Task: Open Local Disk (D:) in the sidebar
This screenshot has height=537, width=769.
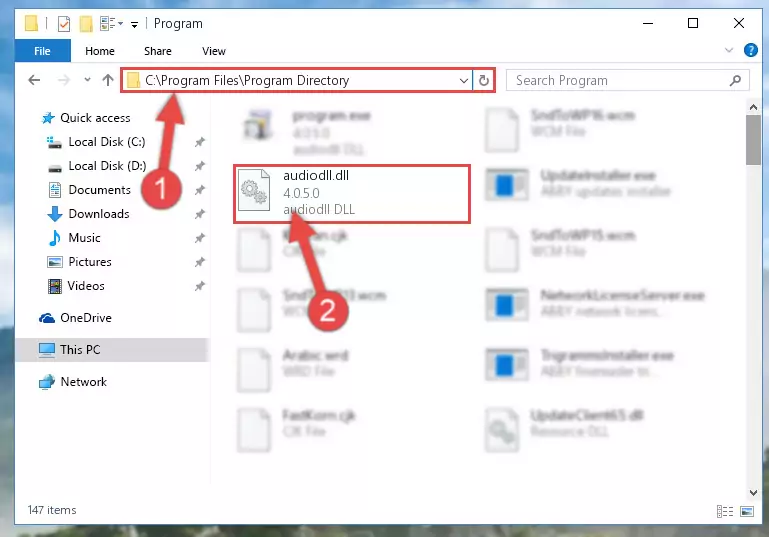Action: [x=96, y=166]
